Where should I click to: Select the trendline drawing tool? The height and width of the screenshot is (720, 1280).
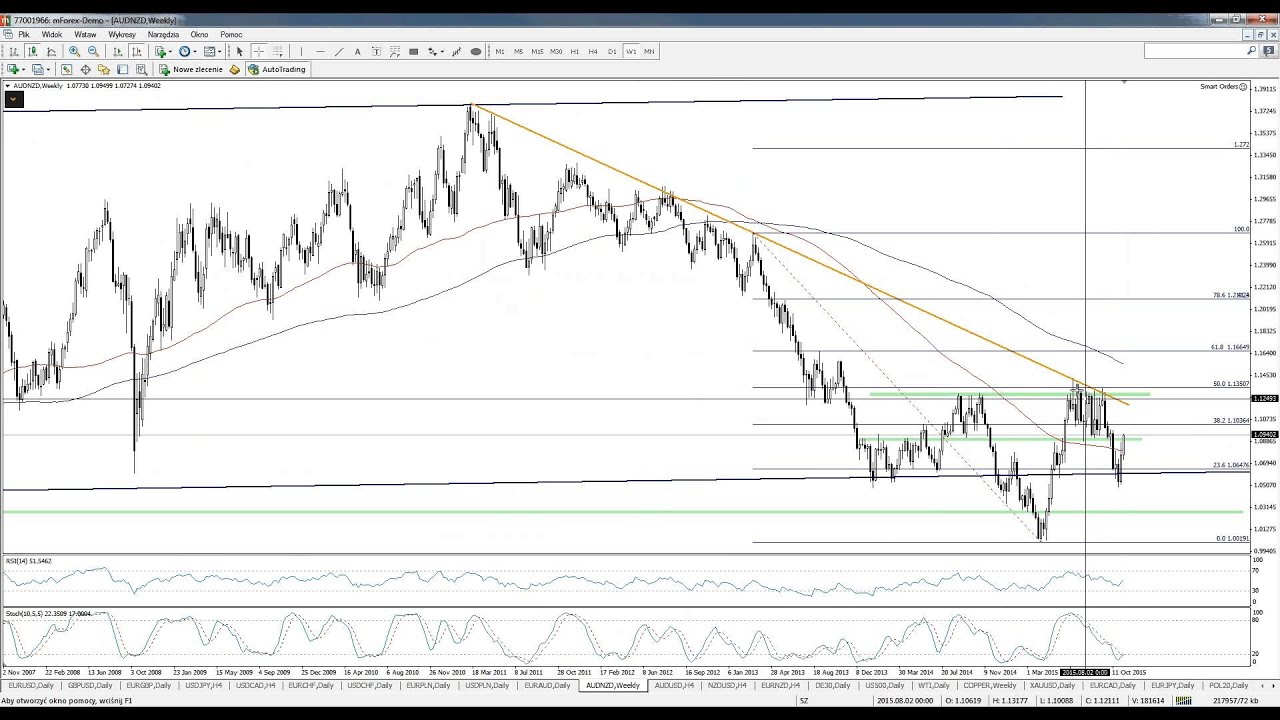tap(339, 51)
